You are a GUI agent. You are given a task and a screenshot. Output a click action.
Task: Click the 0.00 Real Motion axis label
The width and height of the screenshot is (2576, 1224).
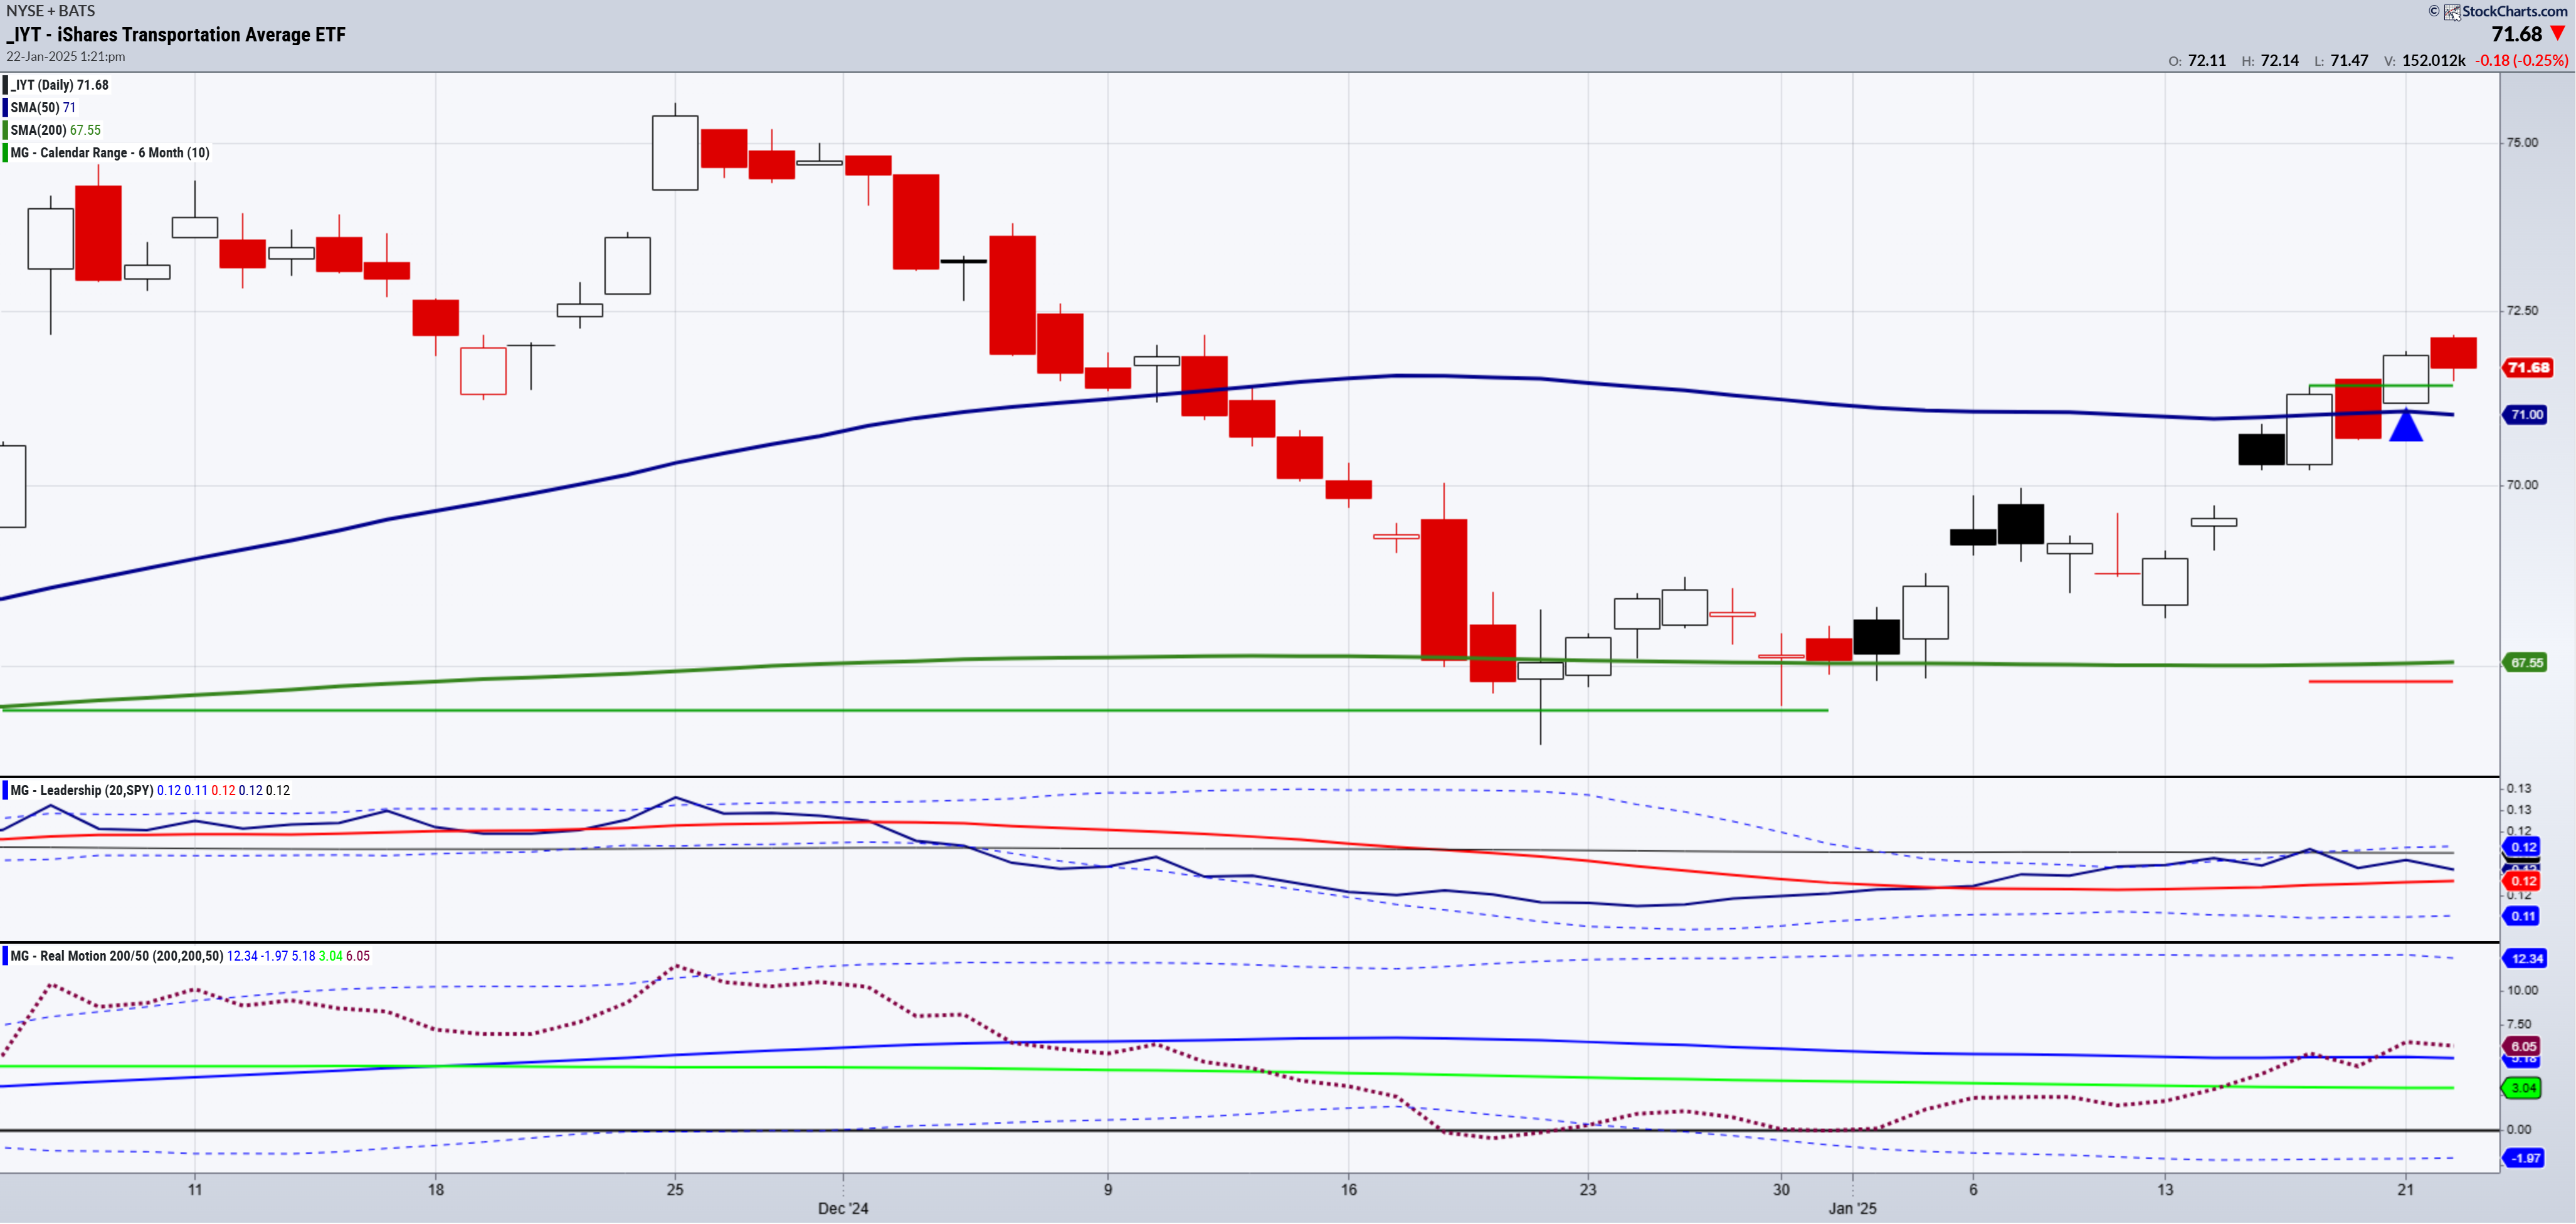[x=2519, y=1130]
